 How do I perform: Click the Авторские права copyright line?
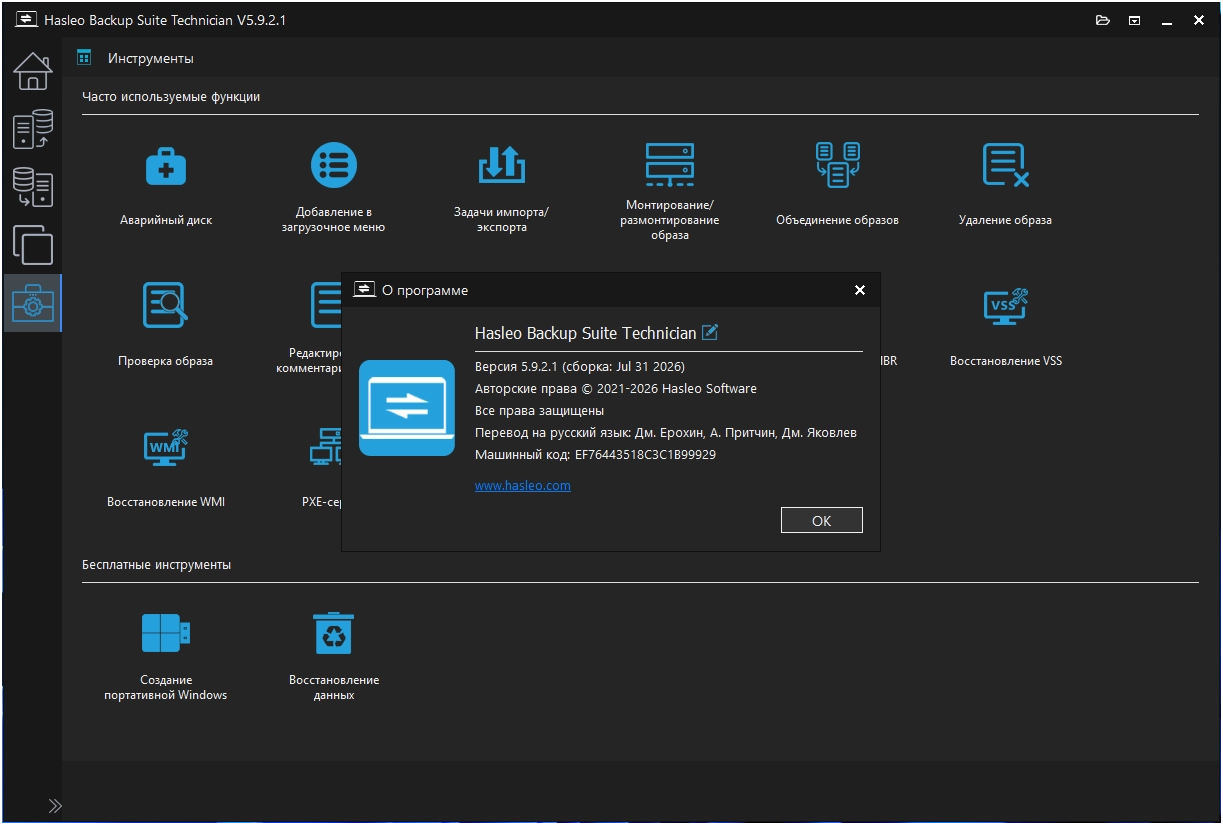616,389
